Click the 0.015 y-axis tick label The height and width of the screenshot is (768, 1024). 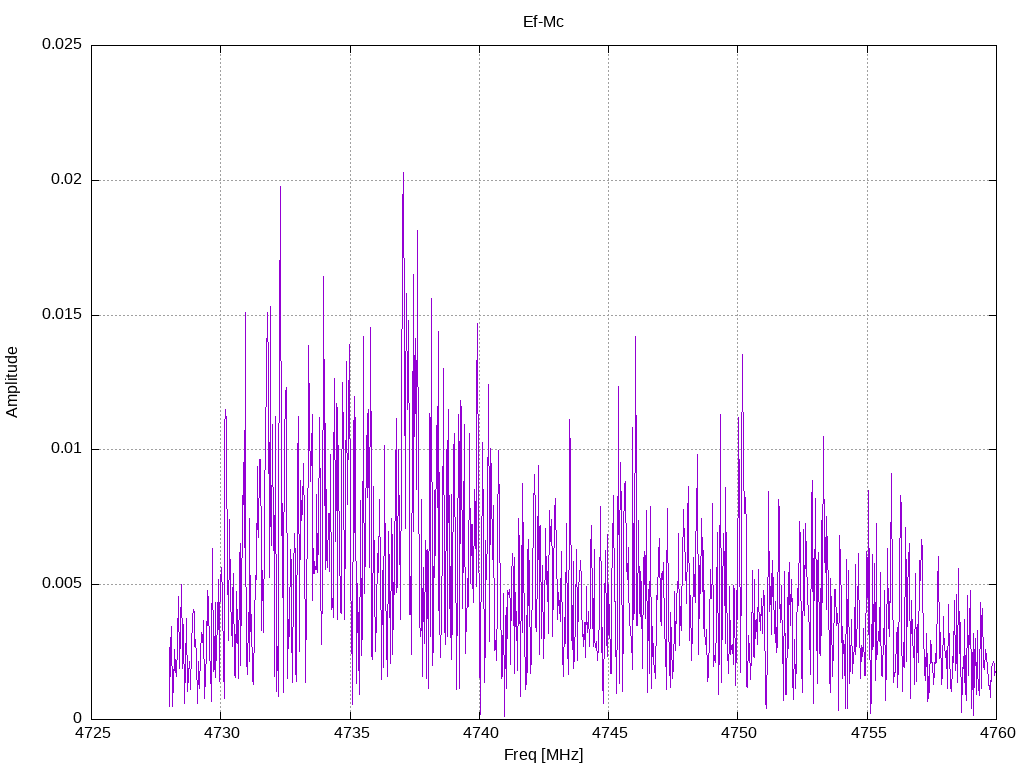62,314
